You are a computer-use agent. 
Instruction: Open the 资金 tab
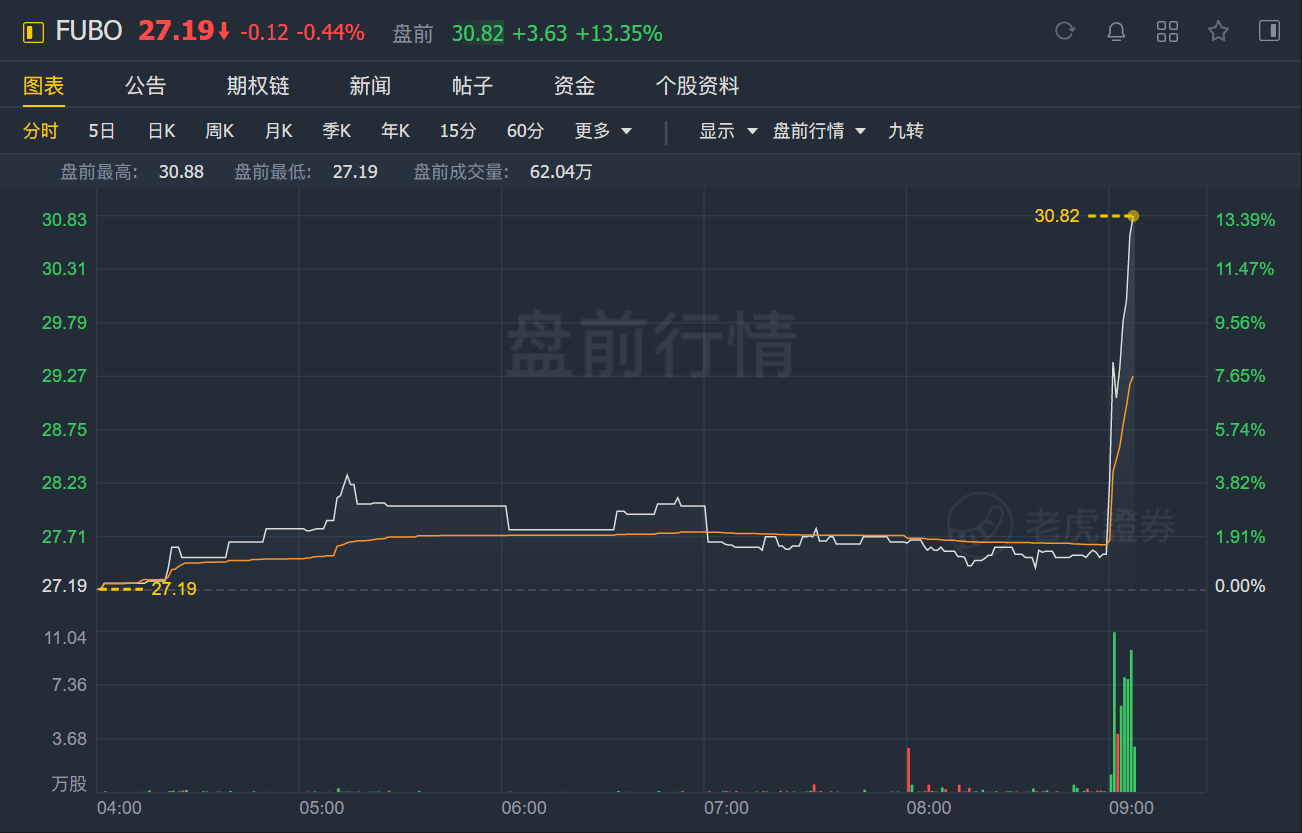tap(574, 86)
